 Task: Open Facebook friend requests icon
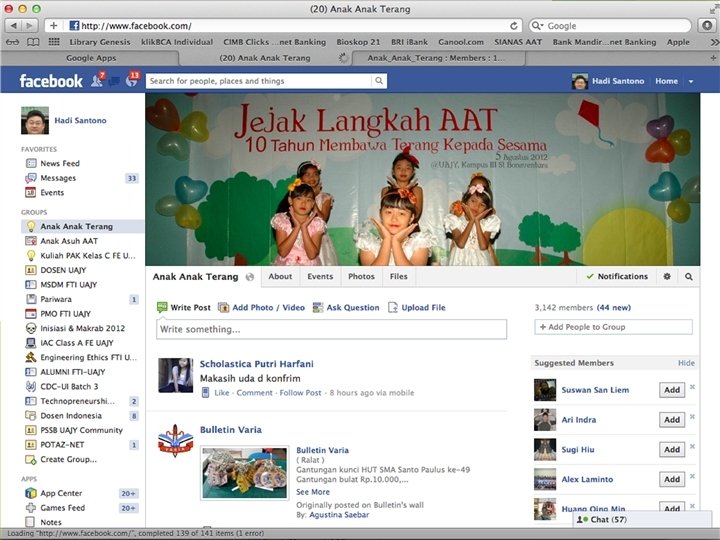tap(97, 80)
